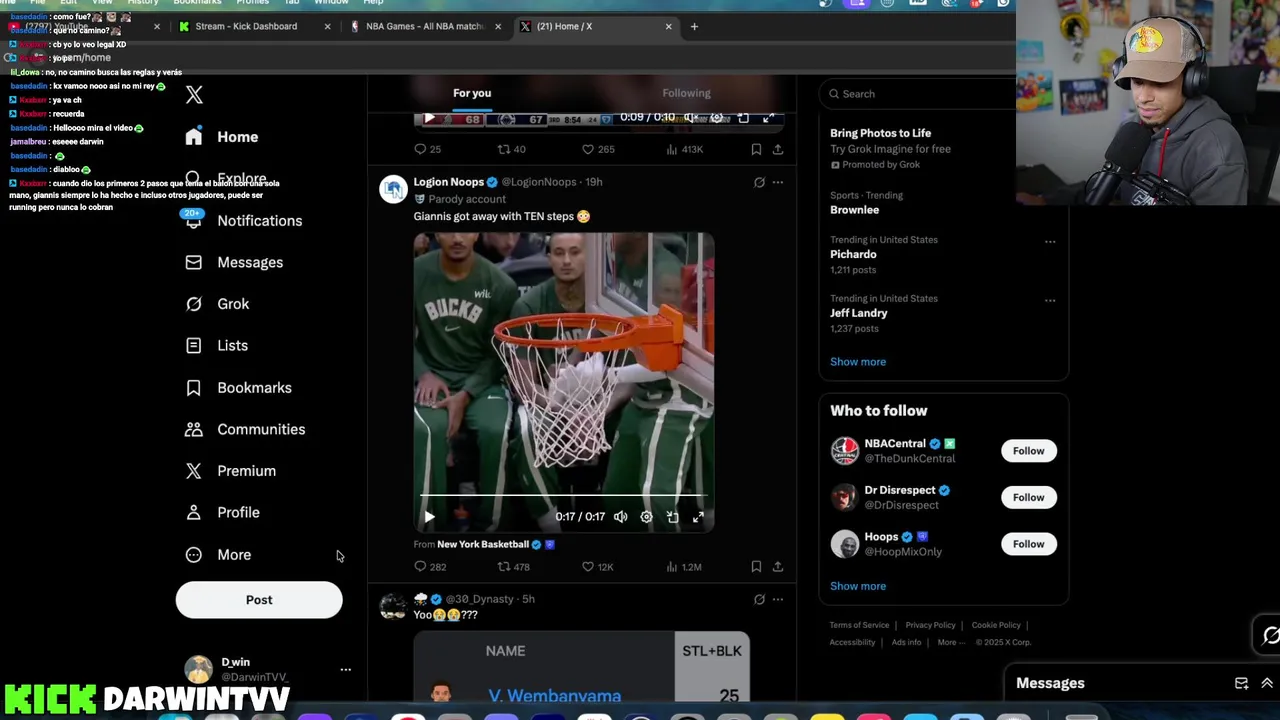Follow Hoops account
The height and width of the screenshot is (720, 1280).
pyautogui.click(x=1028, y=544)
